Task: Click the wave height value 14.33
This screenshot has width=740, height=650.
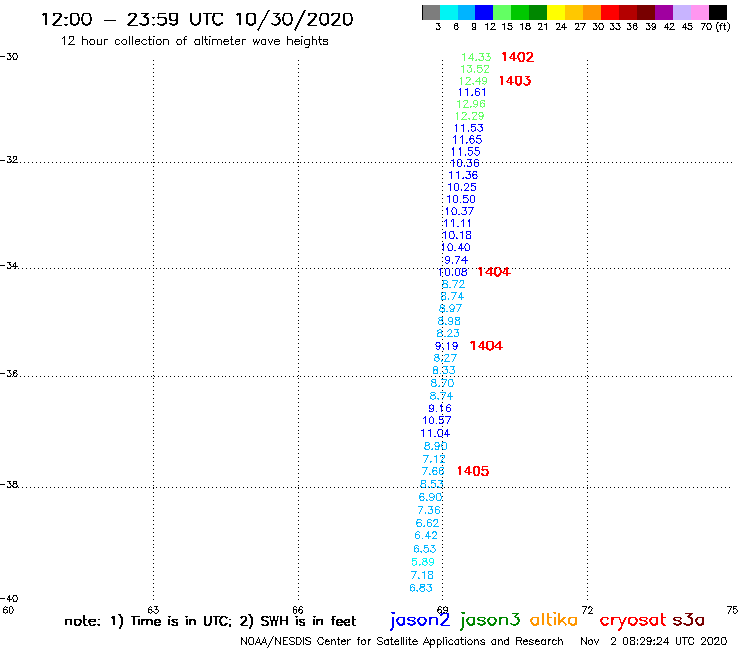Action: pyautogui.click(x=476, y=57)
